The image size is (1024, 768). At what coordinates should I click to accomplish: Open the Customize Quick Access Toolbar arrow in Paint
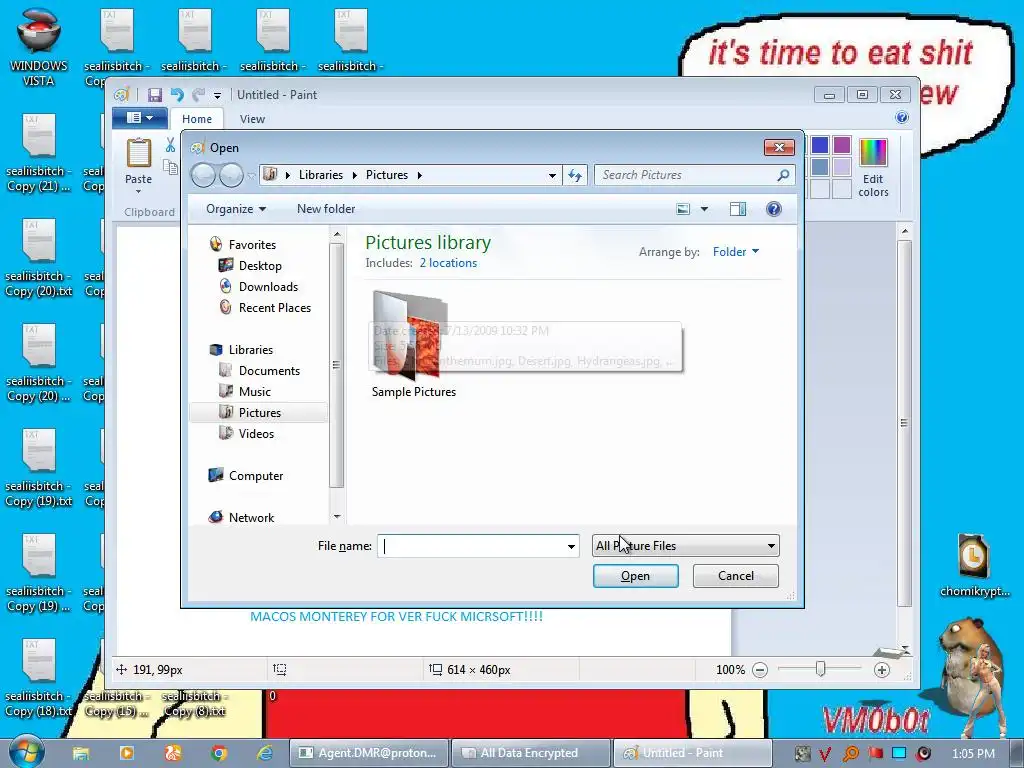tap(217, 95)
